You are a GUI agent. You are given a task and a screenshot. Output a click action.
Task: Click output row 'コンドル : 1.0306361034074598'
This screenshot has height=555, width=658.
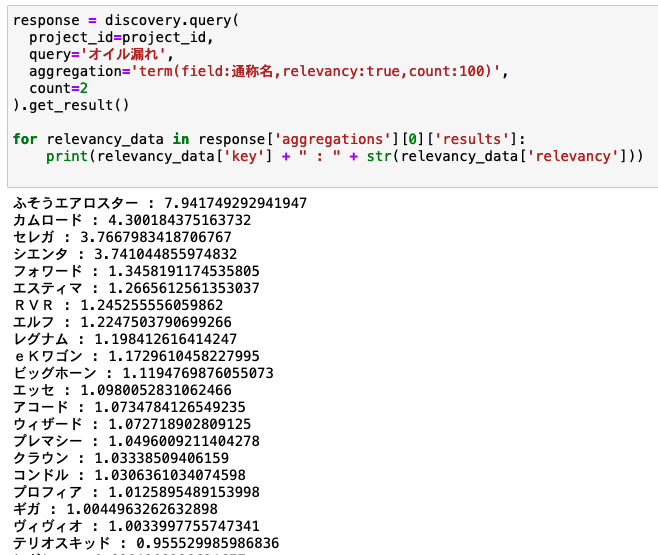(x=129, y=475)
